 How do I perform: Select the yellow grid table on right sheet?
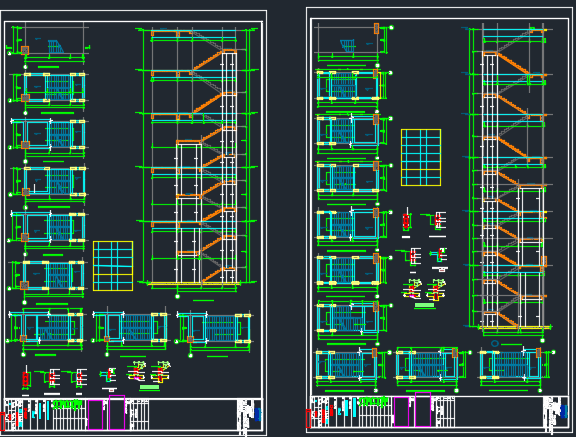click(421, 157)
